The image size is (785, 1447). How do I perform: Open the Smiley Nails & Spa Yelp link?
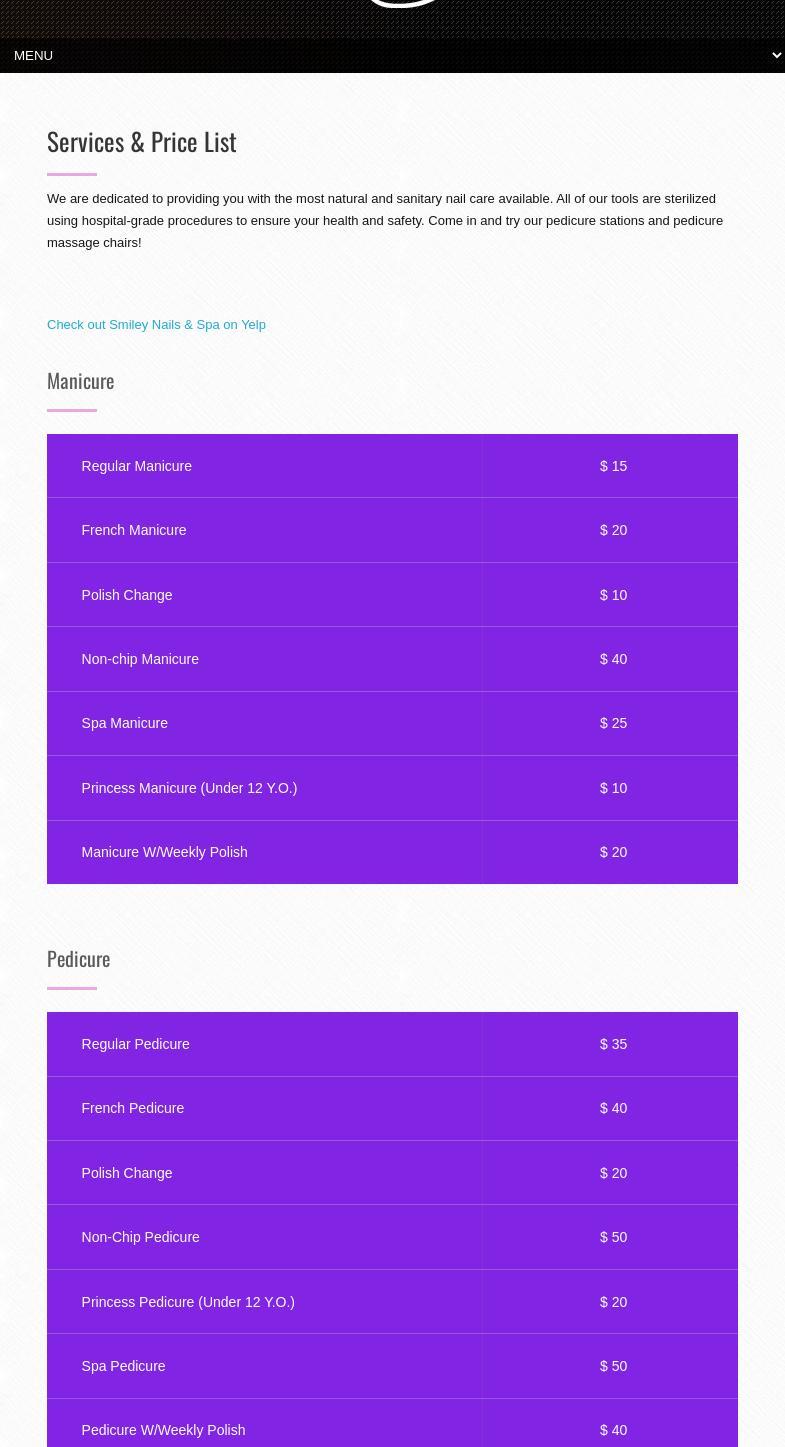pyautogui.click(x=156, y=325)
